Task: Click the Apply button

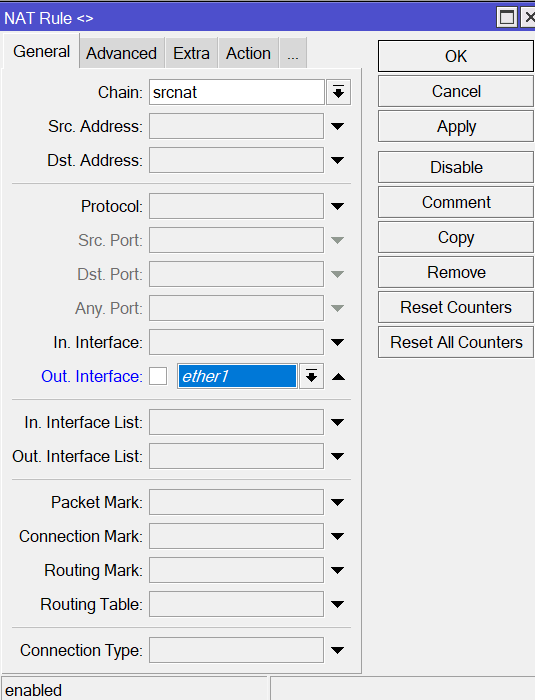Action: point(456,126)
